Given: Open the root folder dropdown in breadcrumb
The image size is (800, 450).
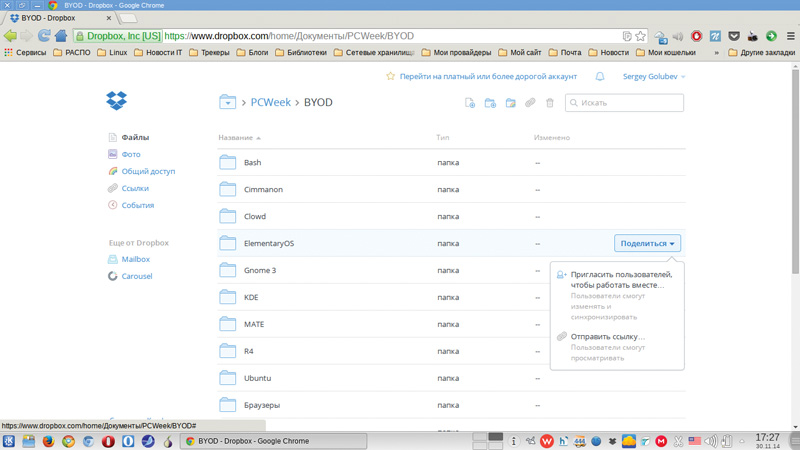Looking at the screenshot, I should click(228, 102).
